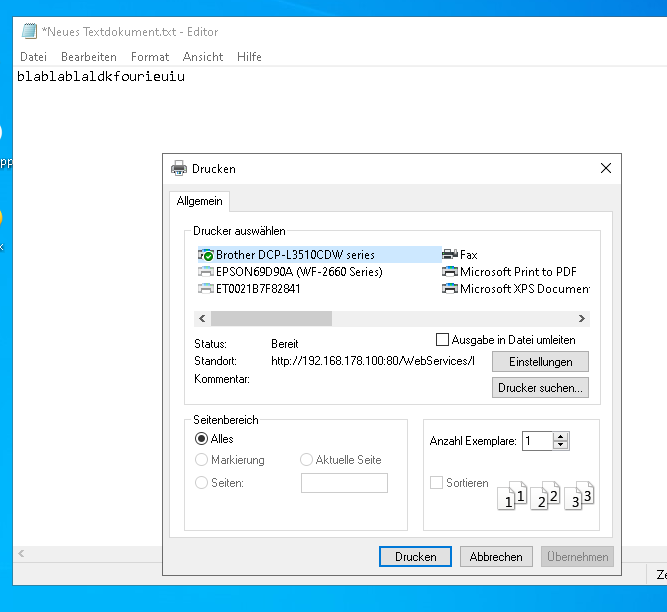Select the Seiten radio button
Screen dimensions: 667x612
coord(201,483)
